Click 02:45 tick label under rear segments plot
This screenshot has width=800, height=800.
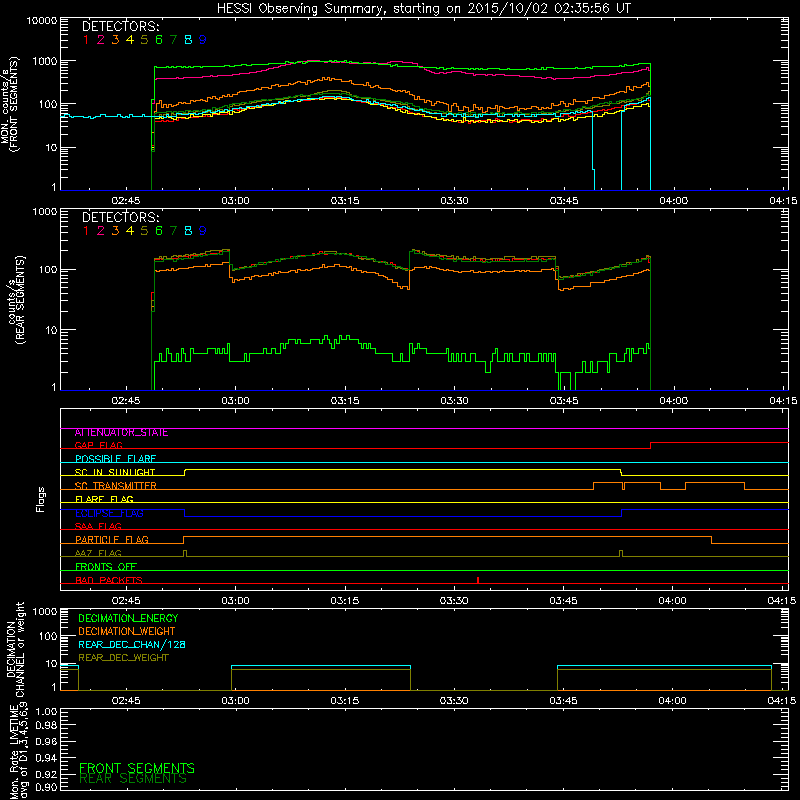(x=126, y=401)
